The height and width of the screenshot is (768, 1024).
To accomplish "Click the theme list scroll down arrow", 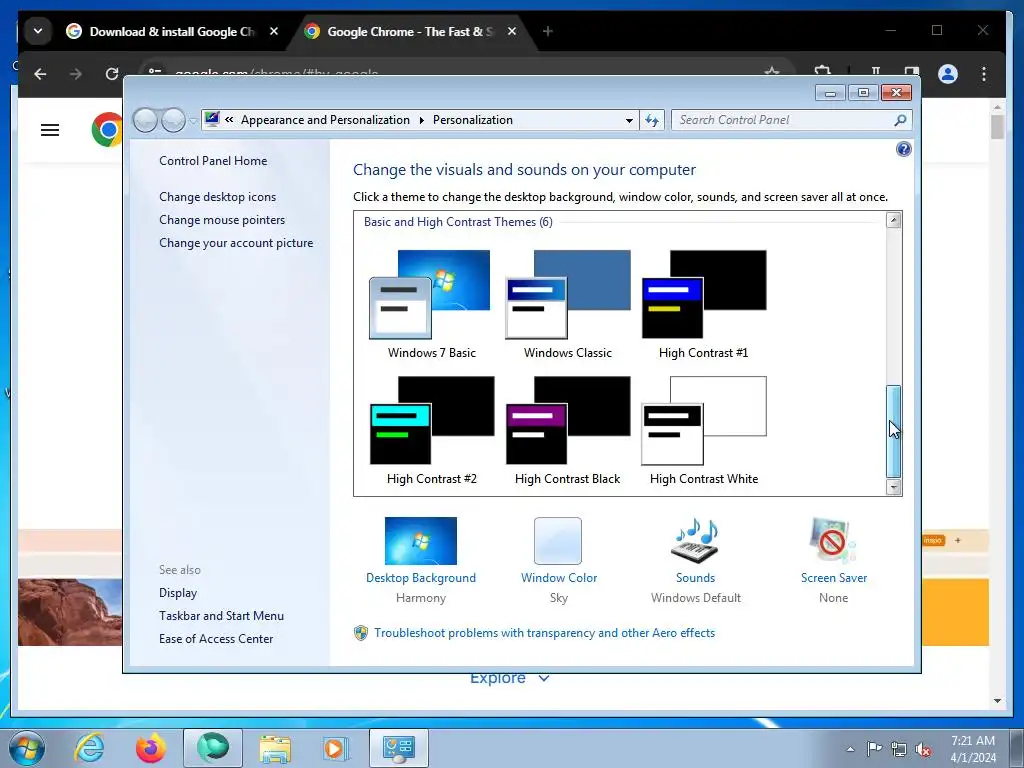I will click(893, 487).
